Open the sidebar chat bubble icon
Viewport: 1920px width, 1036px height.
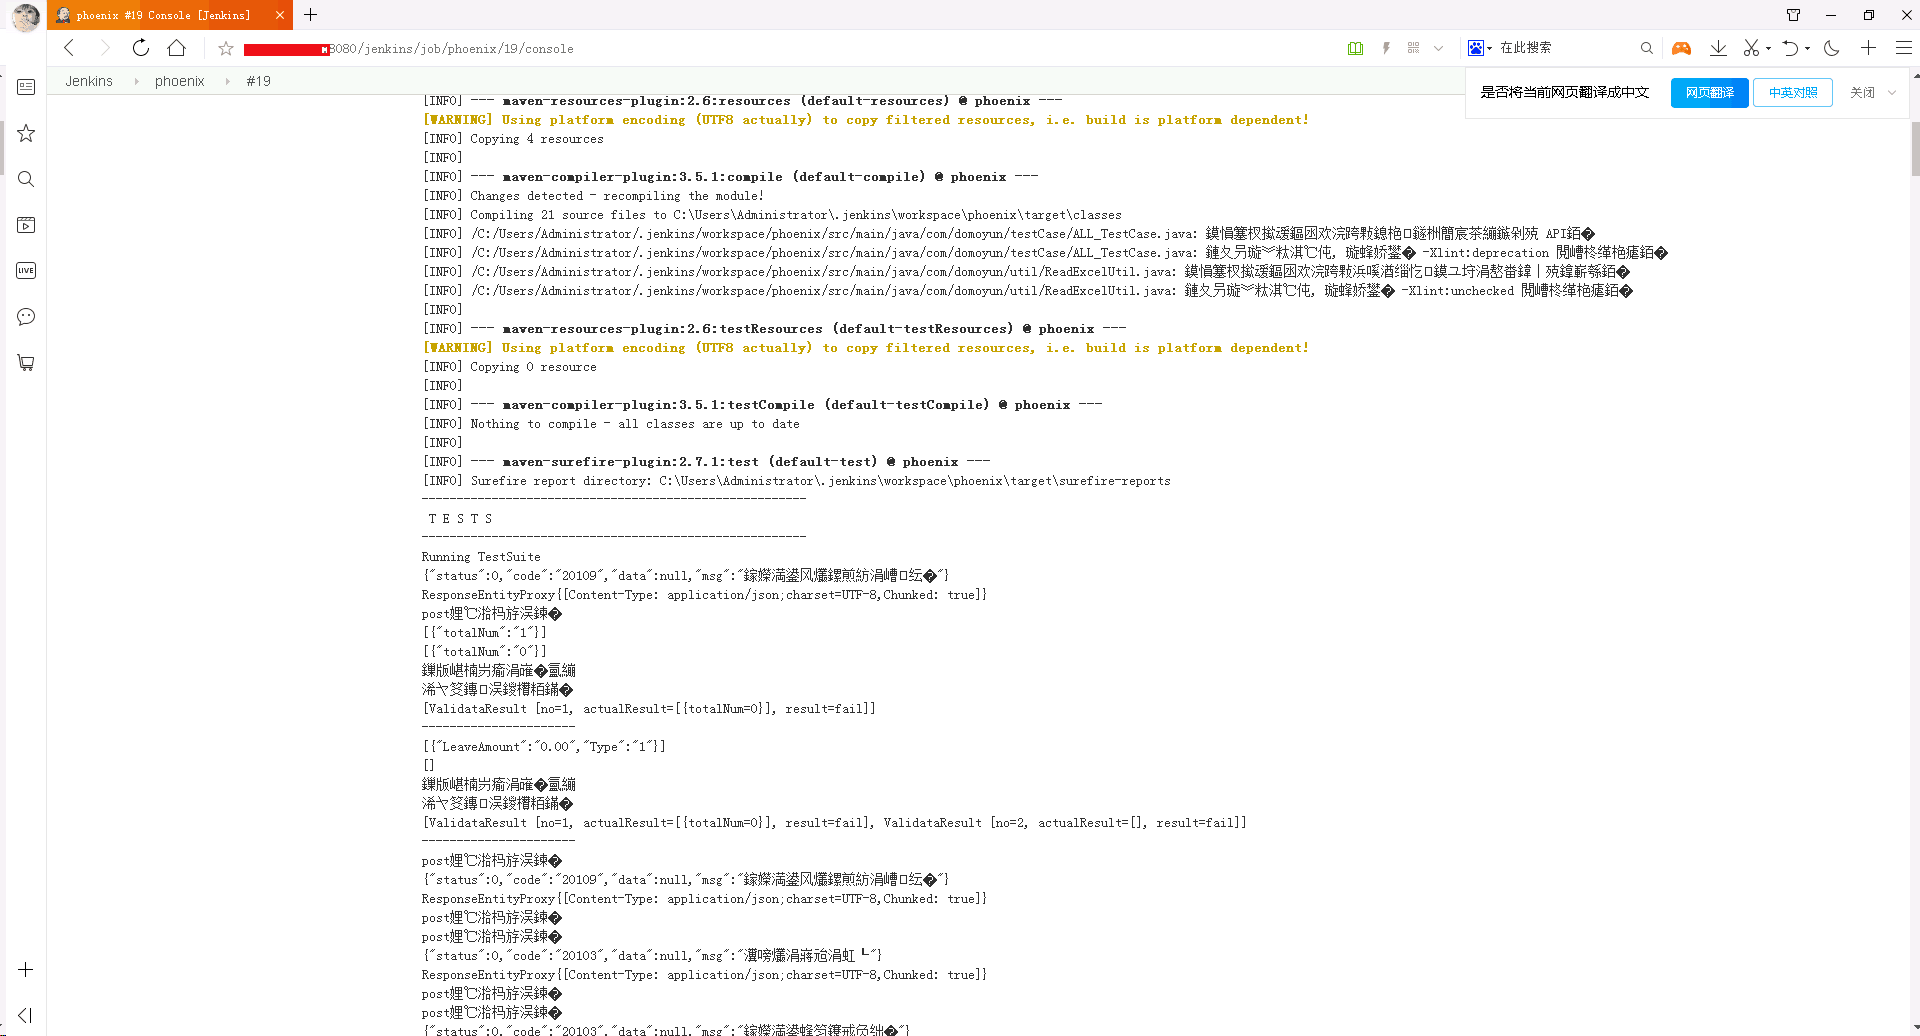click(x=26, y=317)
